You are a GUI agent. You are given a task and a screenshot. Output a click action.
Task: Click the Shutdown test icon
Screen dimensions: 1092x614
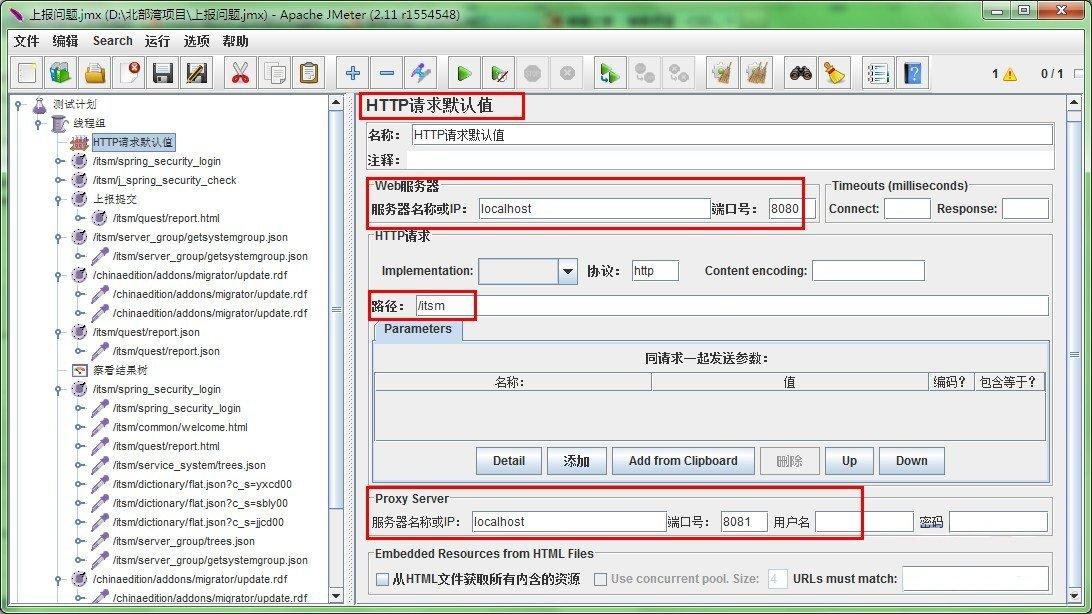tap(567, 72)
